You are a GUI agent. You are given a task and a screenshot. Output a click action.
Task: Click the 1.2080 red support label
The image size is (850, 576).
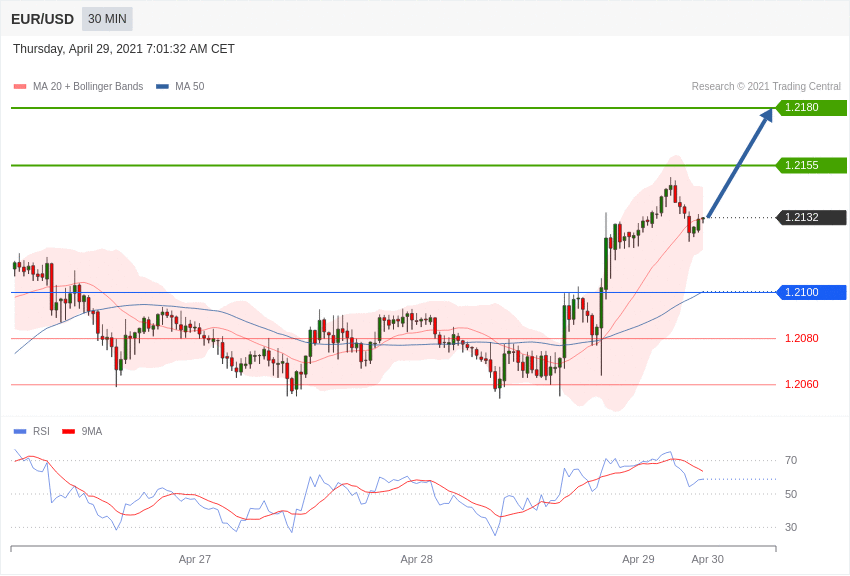(802, 338)
